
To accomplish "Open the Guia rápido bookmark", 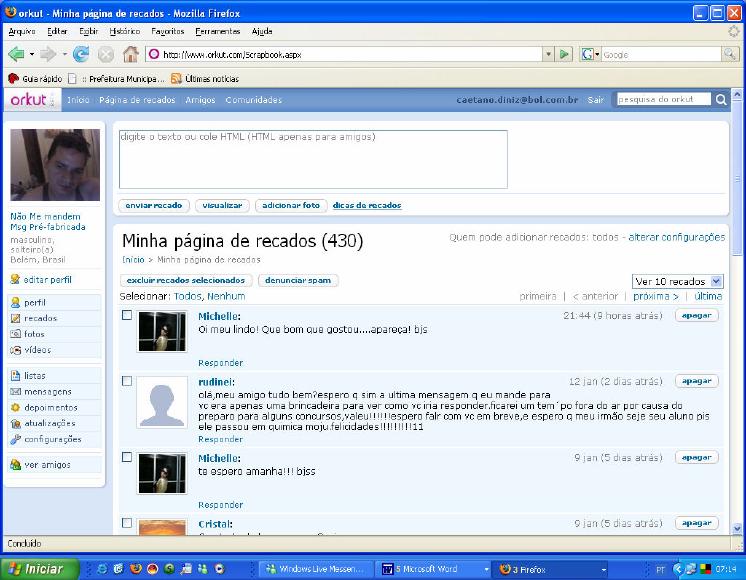I will click(35, 79).
